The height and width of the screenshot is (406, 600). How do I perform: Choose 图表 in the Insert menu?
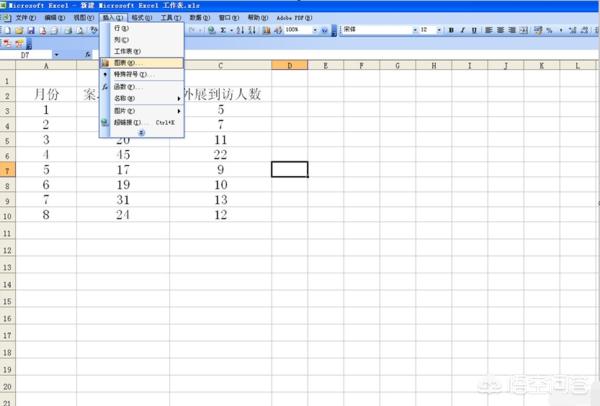click(142, 63)
